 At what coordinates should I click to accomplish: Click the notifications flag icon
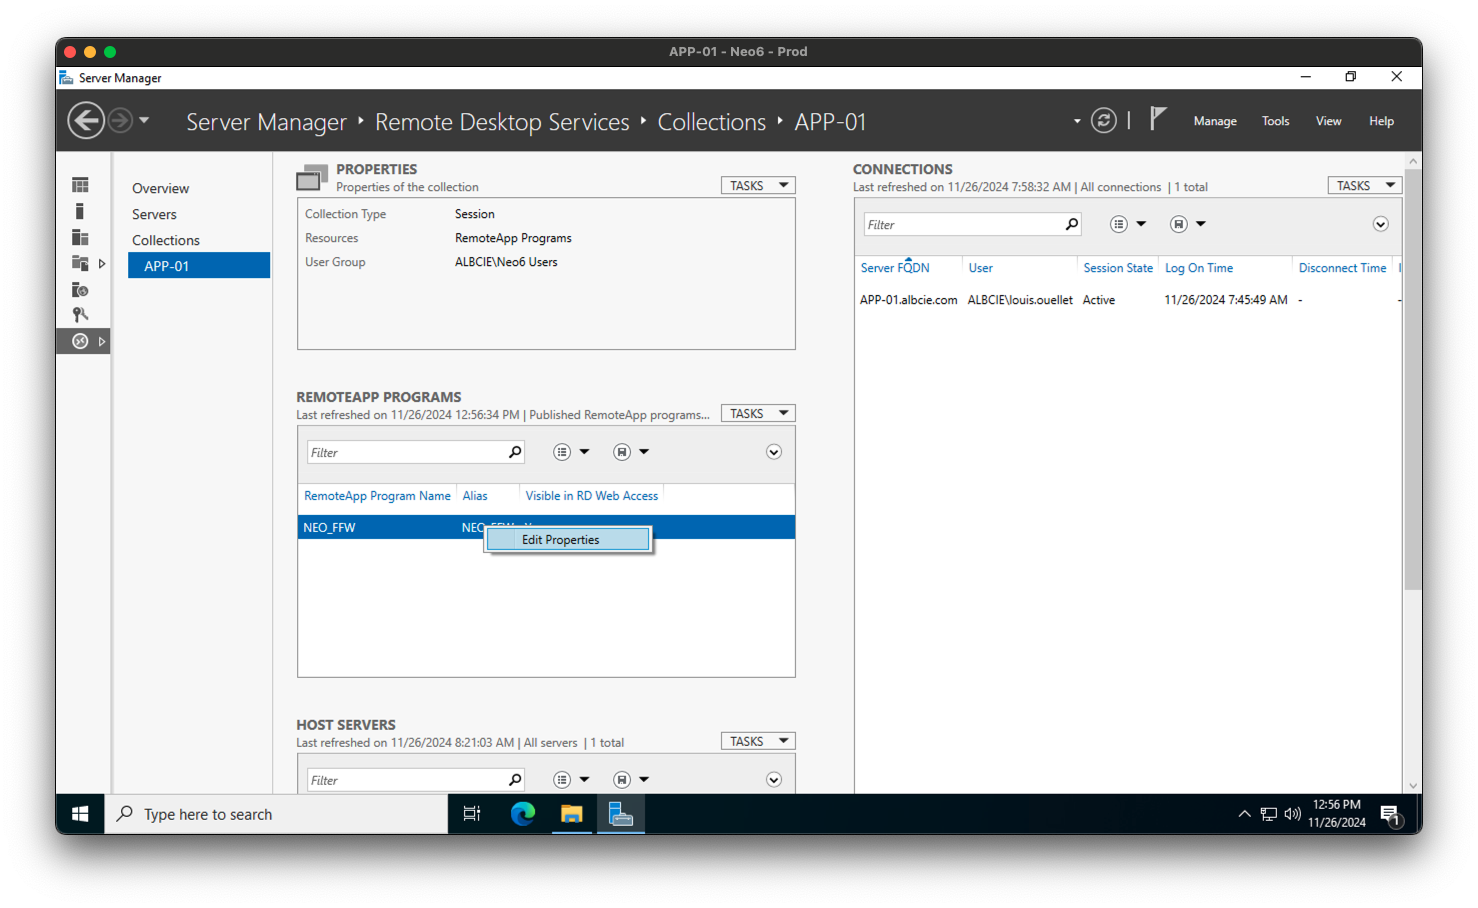[1157, 118]
